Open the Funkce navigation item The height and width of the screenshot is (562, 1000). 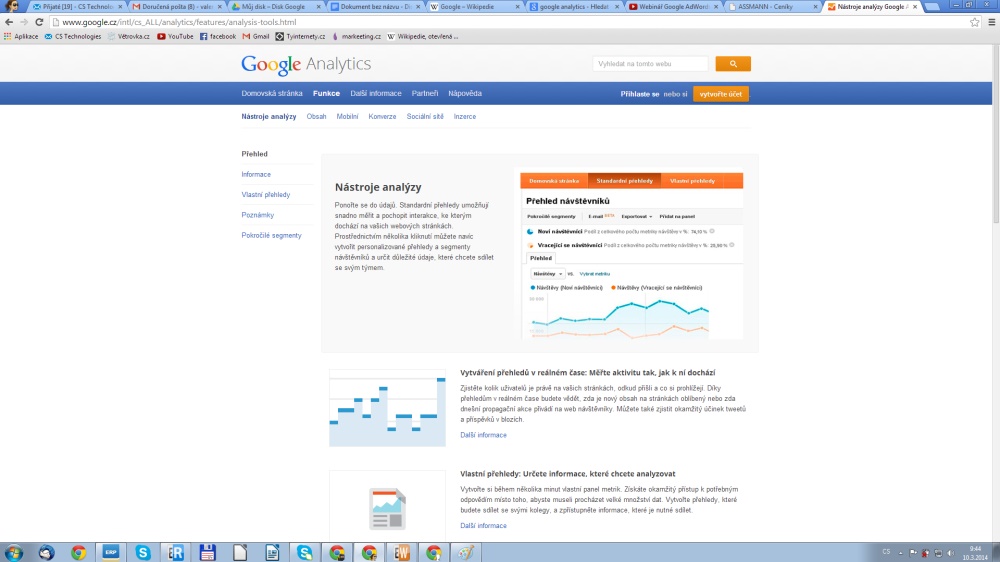click(327, 93)
